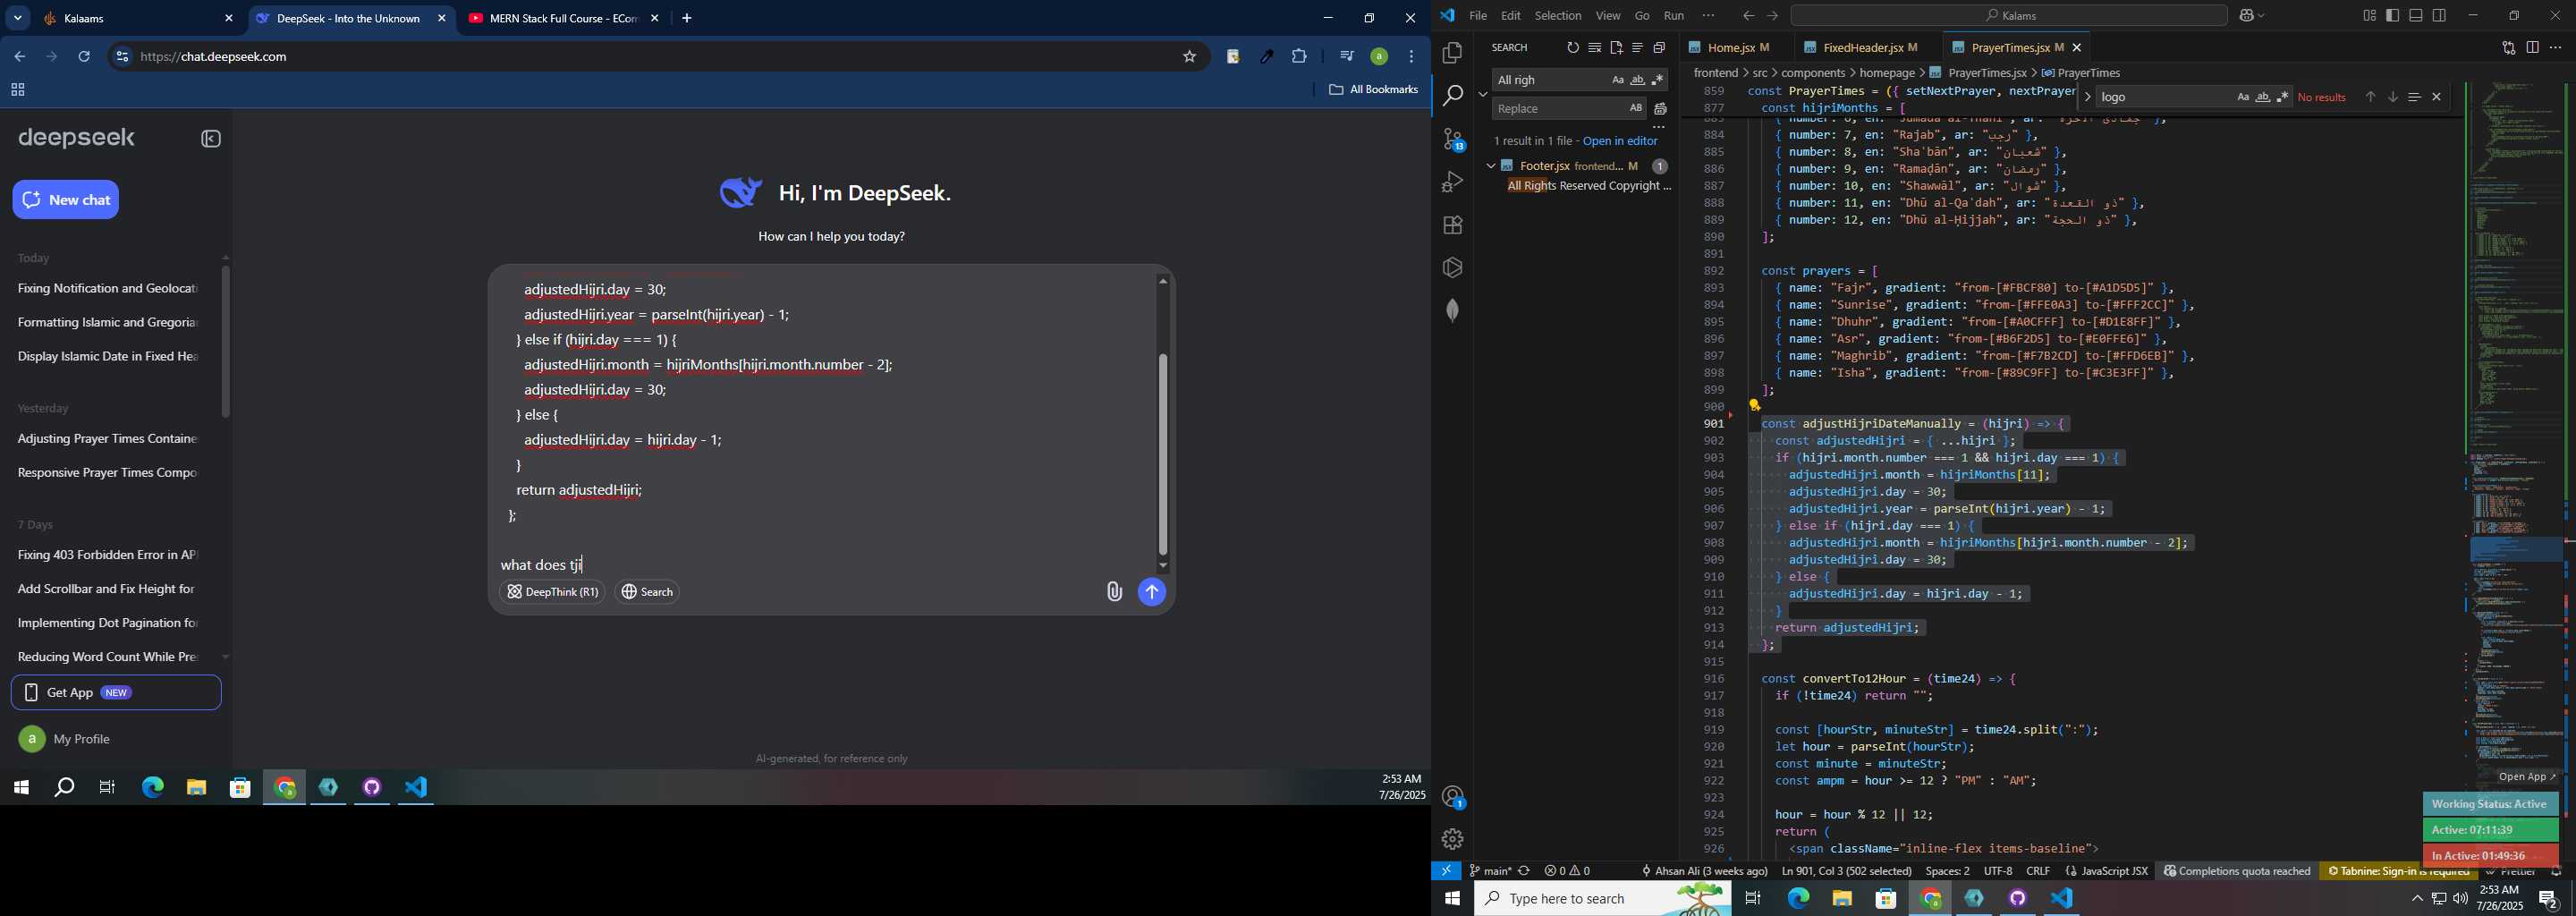Bookmark this page with the star icon
This screenshot has width=2576, height=916.
[x=1189, y=57]
